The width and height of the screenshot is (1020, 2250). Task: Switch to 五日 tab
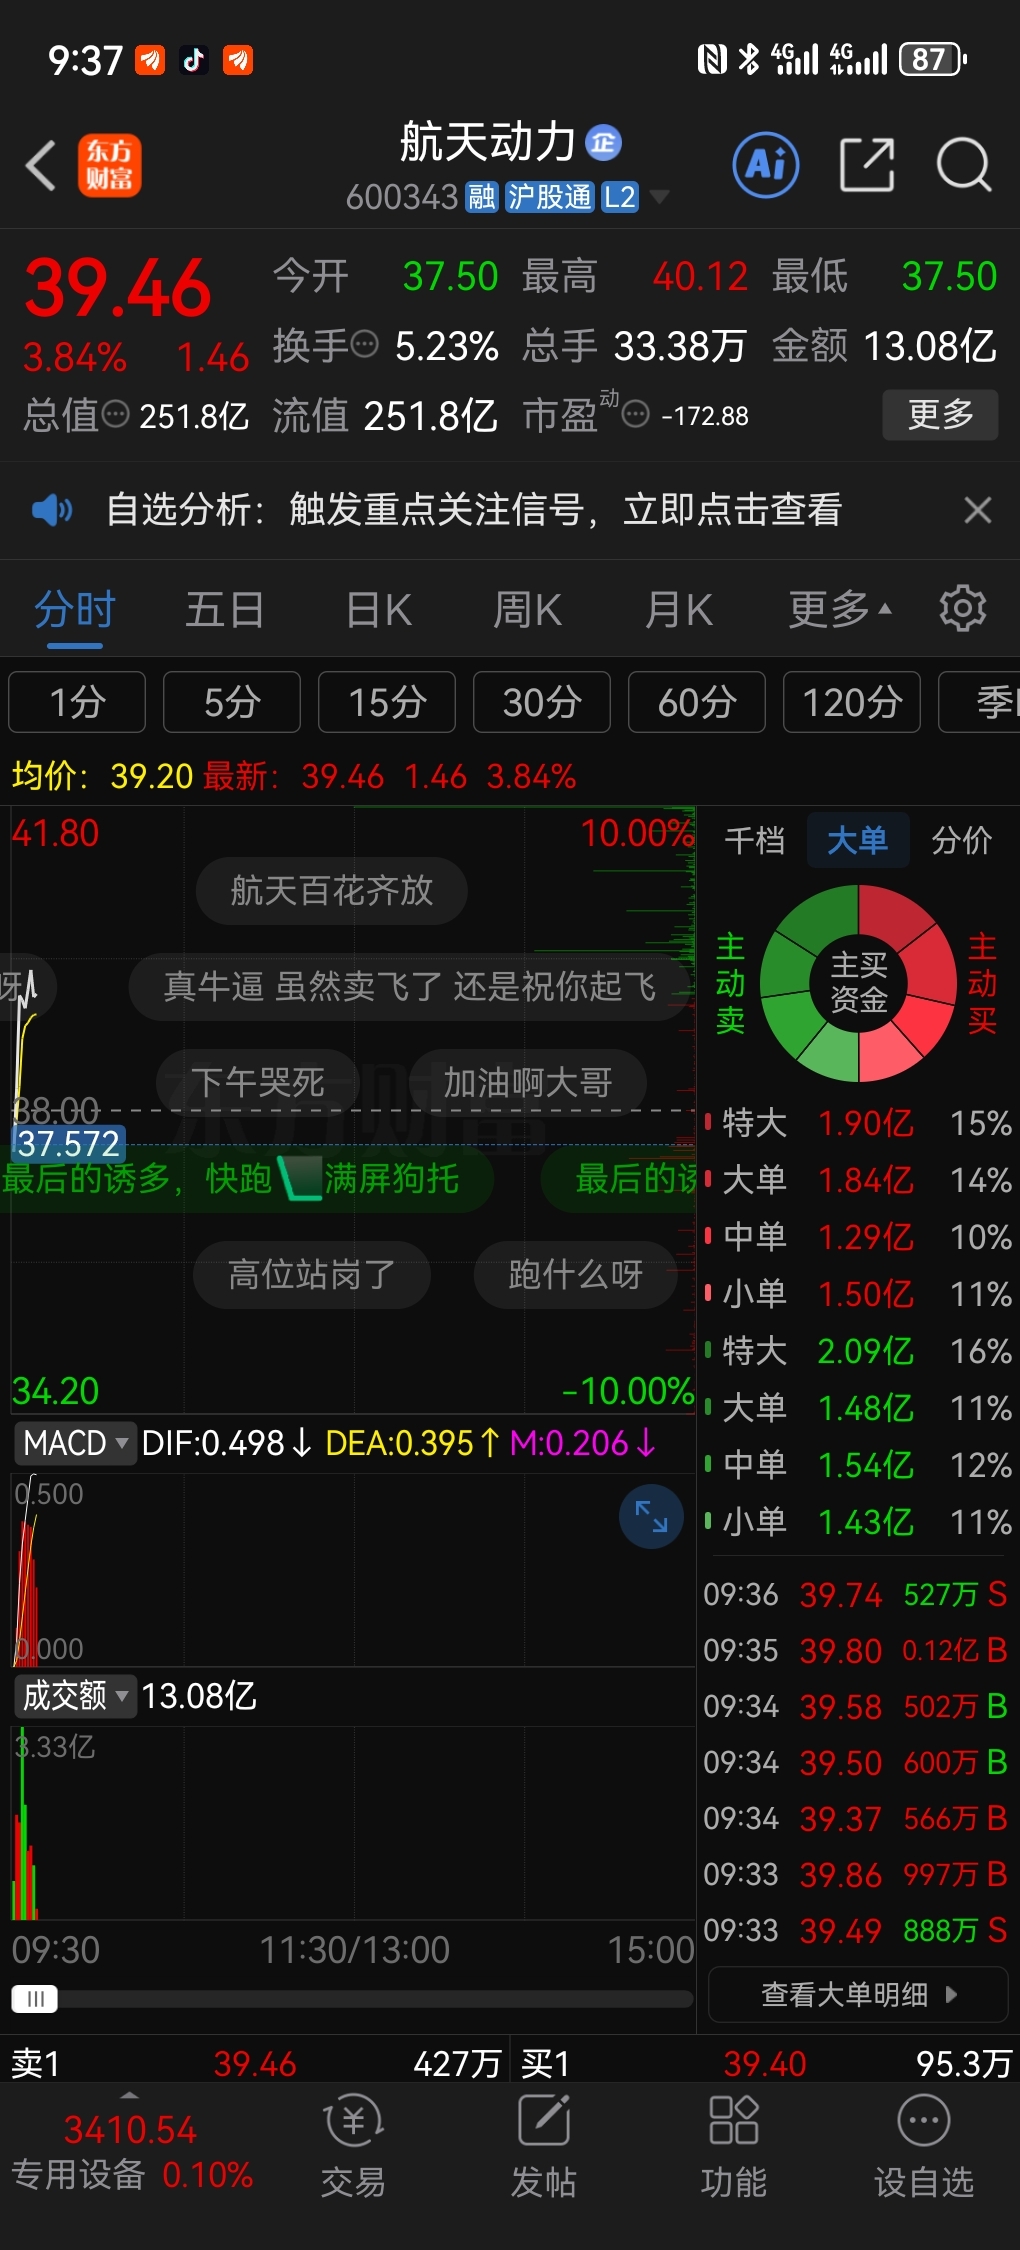225,609
